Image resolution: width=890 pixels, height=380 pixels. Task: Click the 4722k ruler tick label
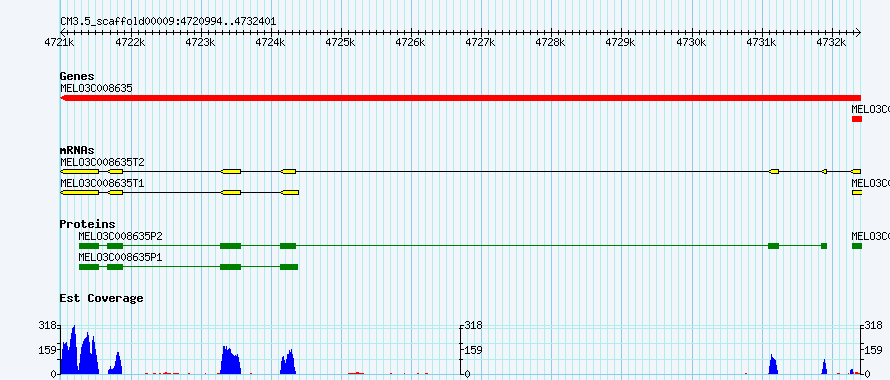point(130,43)
